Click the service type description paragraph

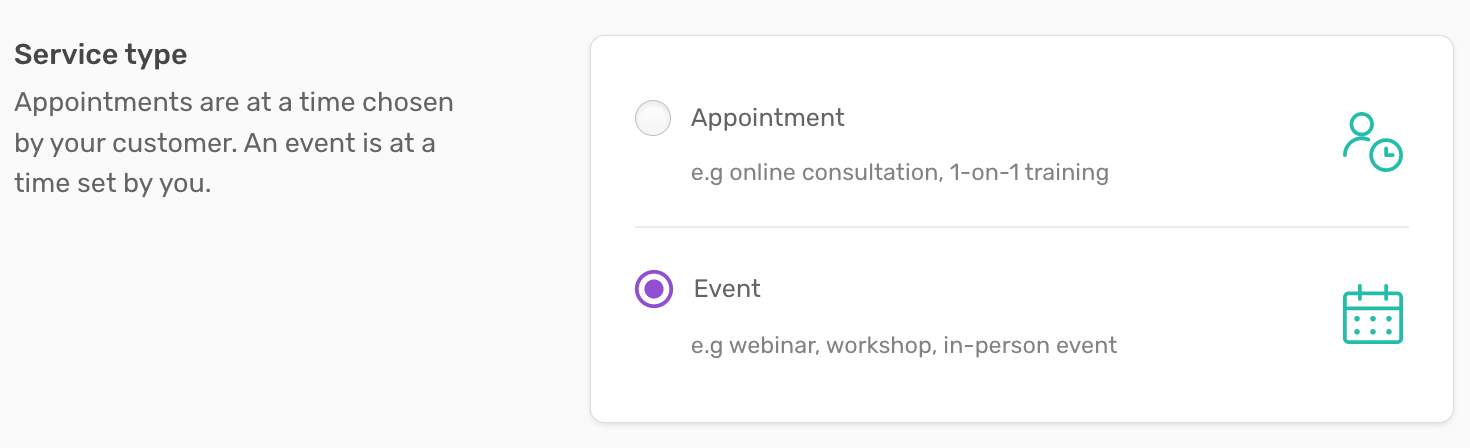coord(235,143)
